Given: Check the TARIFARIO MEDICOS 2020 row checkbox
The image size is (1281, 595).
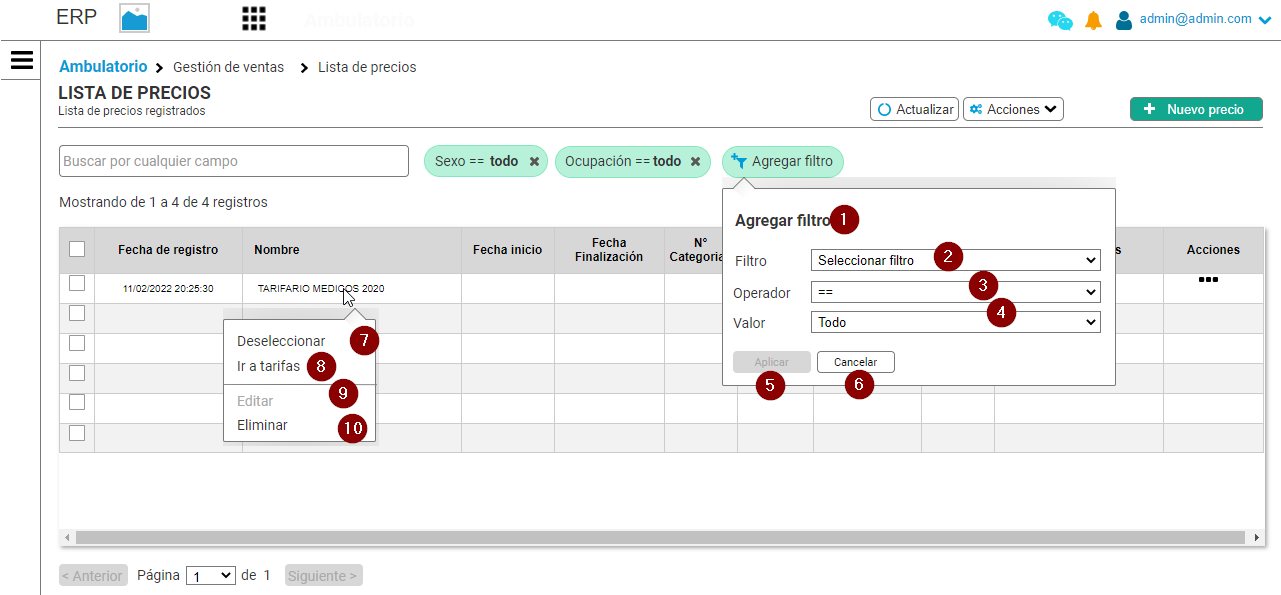Looking at the screenshot, I should (x=77, y=284).
